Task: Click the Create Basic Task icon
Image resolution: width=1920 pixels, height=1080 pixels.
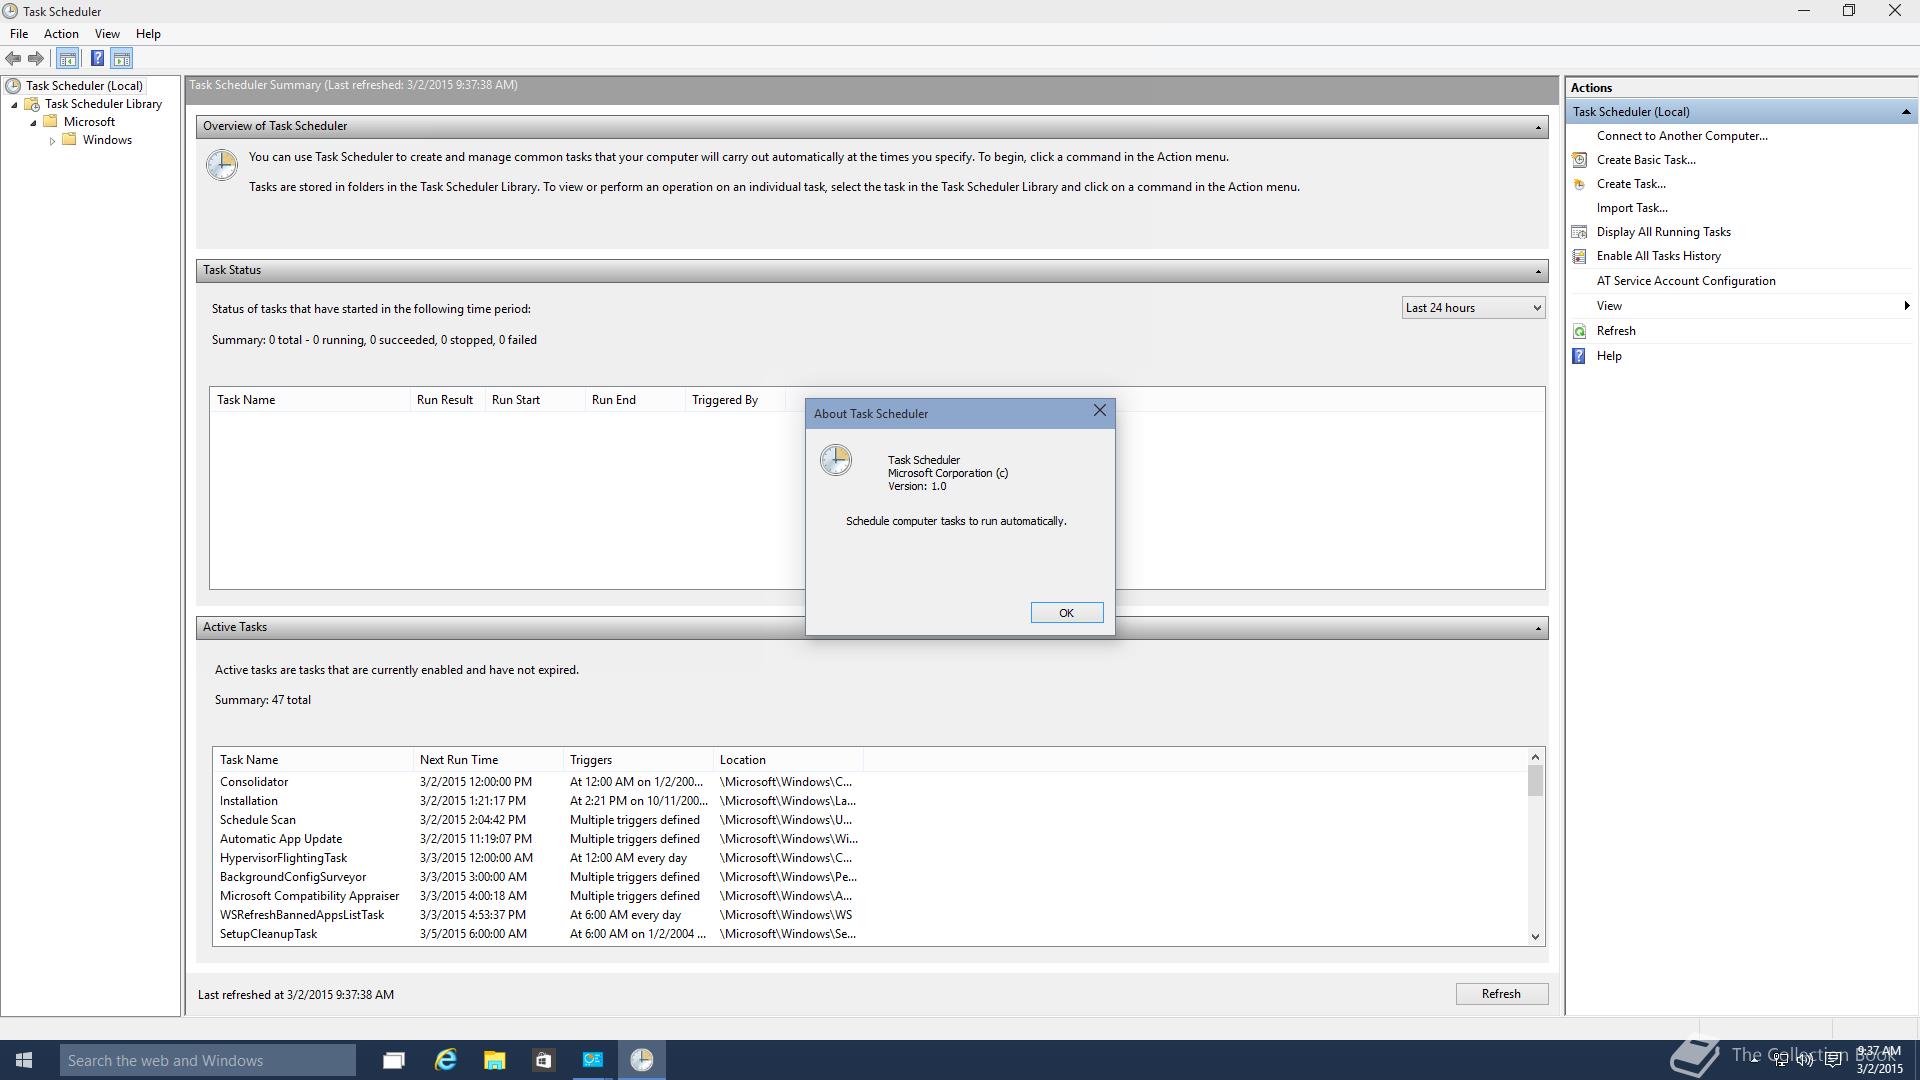Action: [x=1579, y=160]
